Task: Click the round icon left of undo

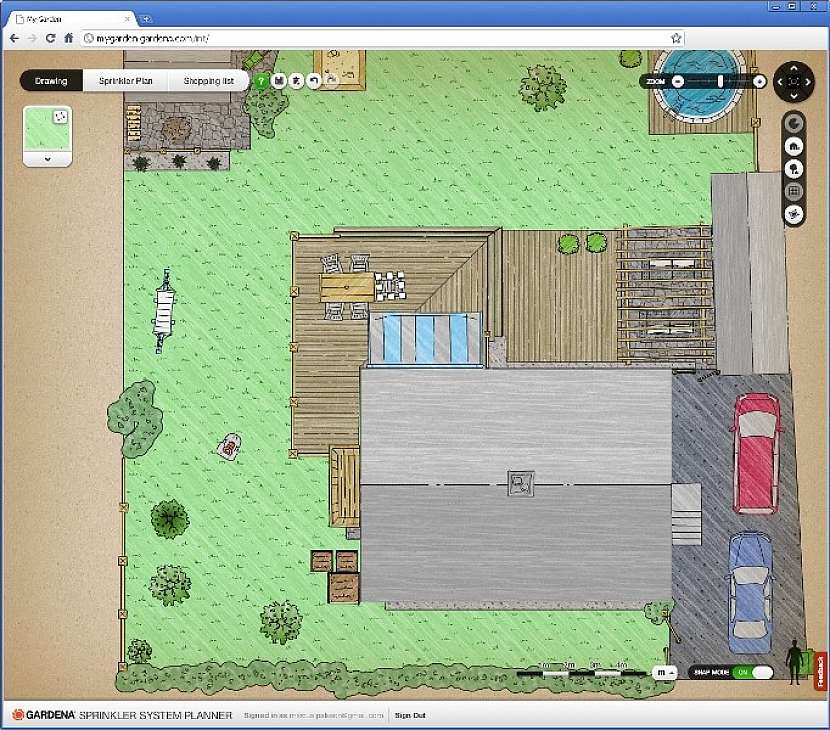Action: click(x=296, y=81)
